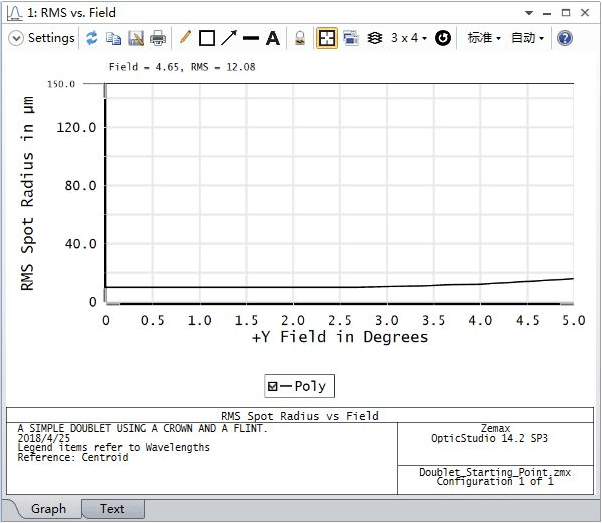Click the refresh/update arrows icon
This screenshot has height=523, width=602.
[92, 38]
